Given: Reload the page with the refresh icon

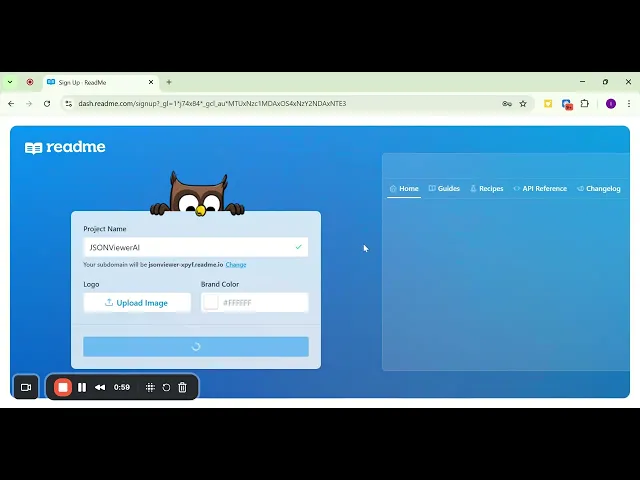Looking at the screenshot, I should coord(47,104).
